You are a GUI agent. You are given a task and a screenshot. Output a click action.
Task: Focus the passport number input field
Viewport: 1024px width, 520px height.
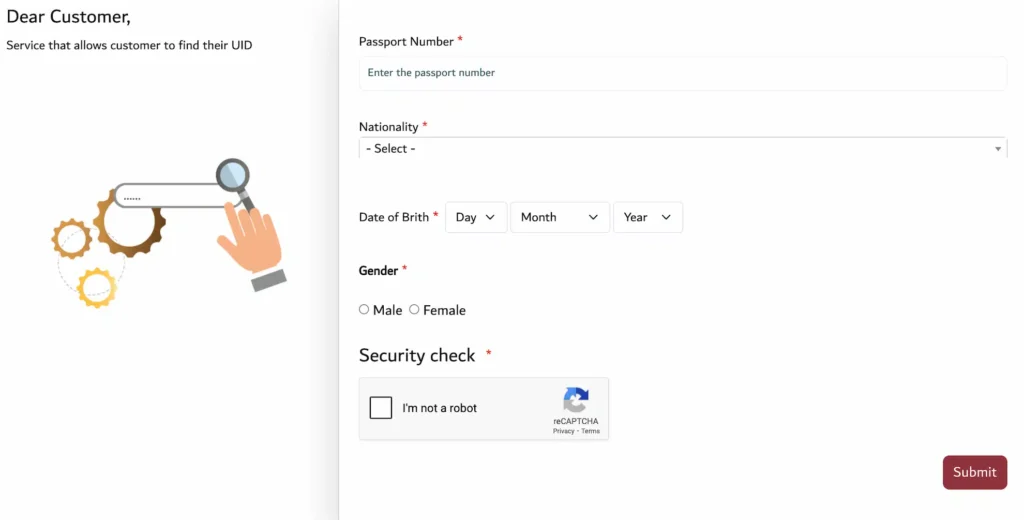pyautogui.click(x=682, y=73)
